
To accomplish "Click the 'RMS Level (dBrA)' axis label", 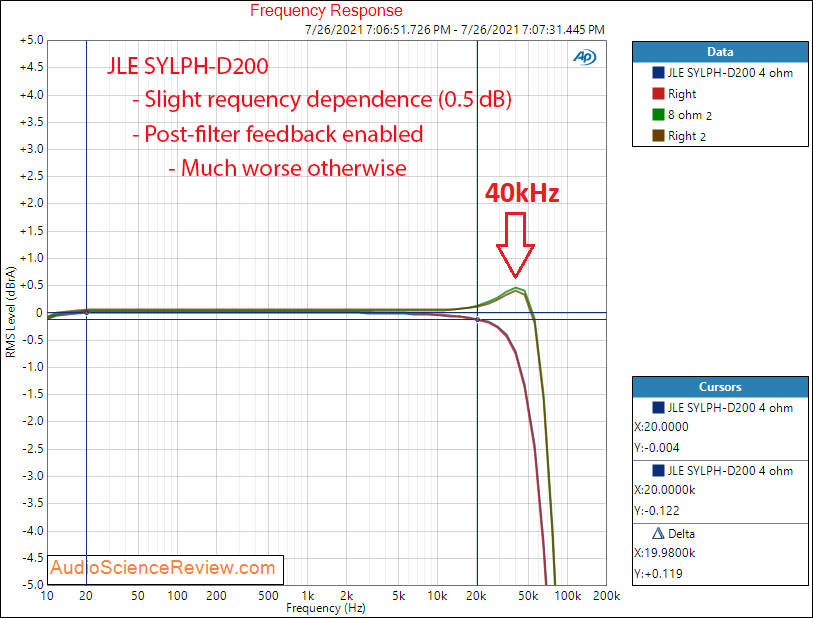I will pyautogui.click(x=11, y=312).
